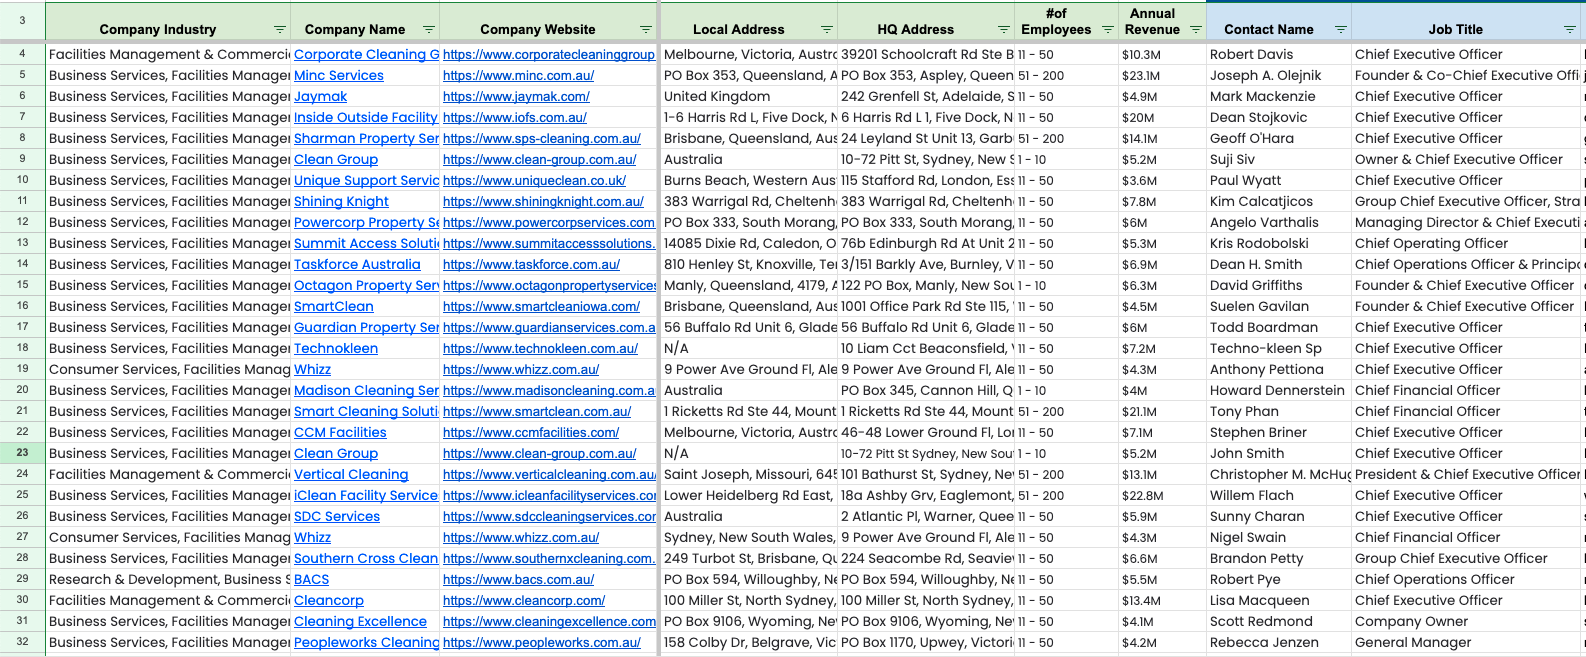Image resolution: width=1586 pixels, height=657 pixels.
Task: Follow the Jaymak company name link
Action: (x=320, y=97)
